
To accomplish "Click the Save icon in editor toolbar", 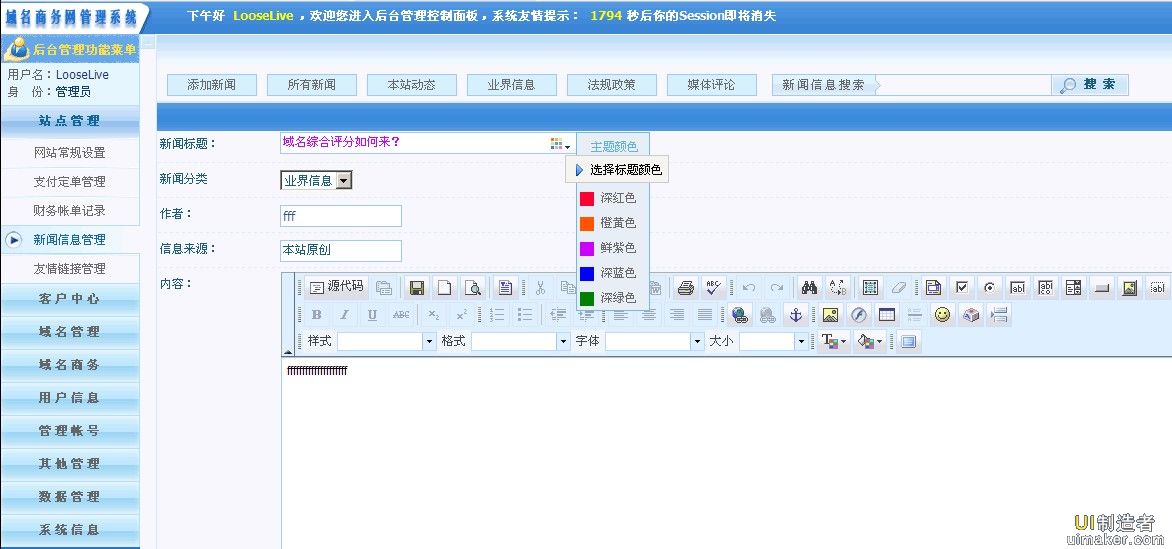I will (417, 288).
